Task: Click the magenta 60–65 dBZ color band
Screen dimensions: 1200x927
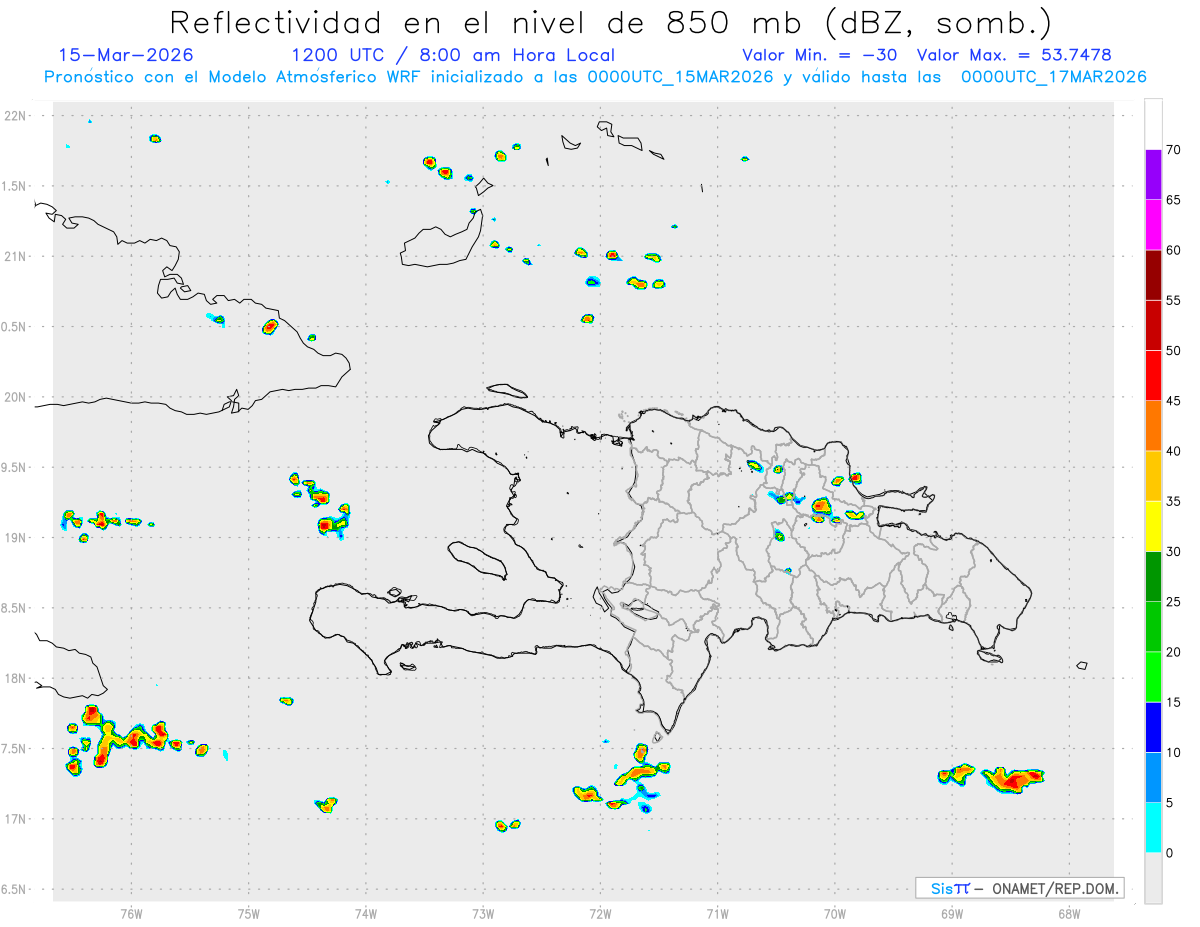Action: pyautogui.click(x=1153, y=225)
